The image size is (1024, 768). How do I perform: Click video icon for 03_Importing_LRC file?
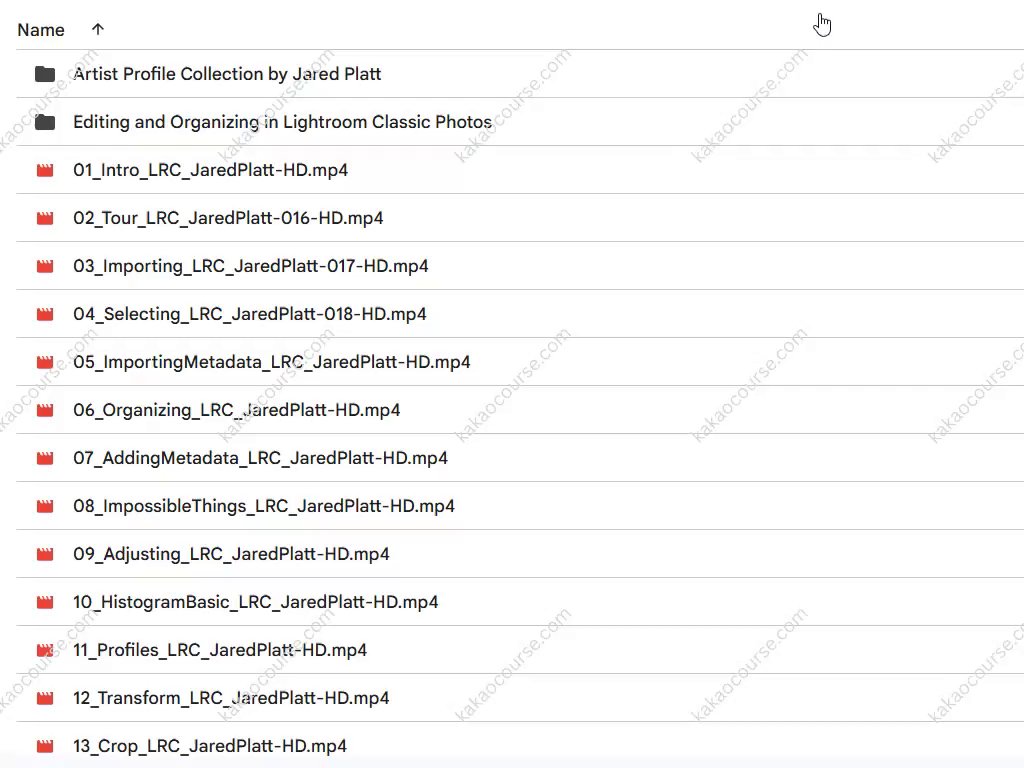[45, 266]
